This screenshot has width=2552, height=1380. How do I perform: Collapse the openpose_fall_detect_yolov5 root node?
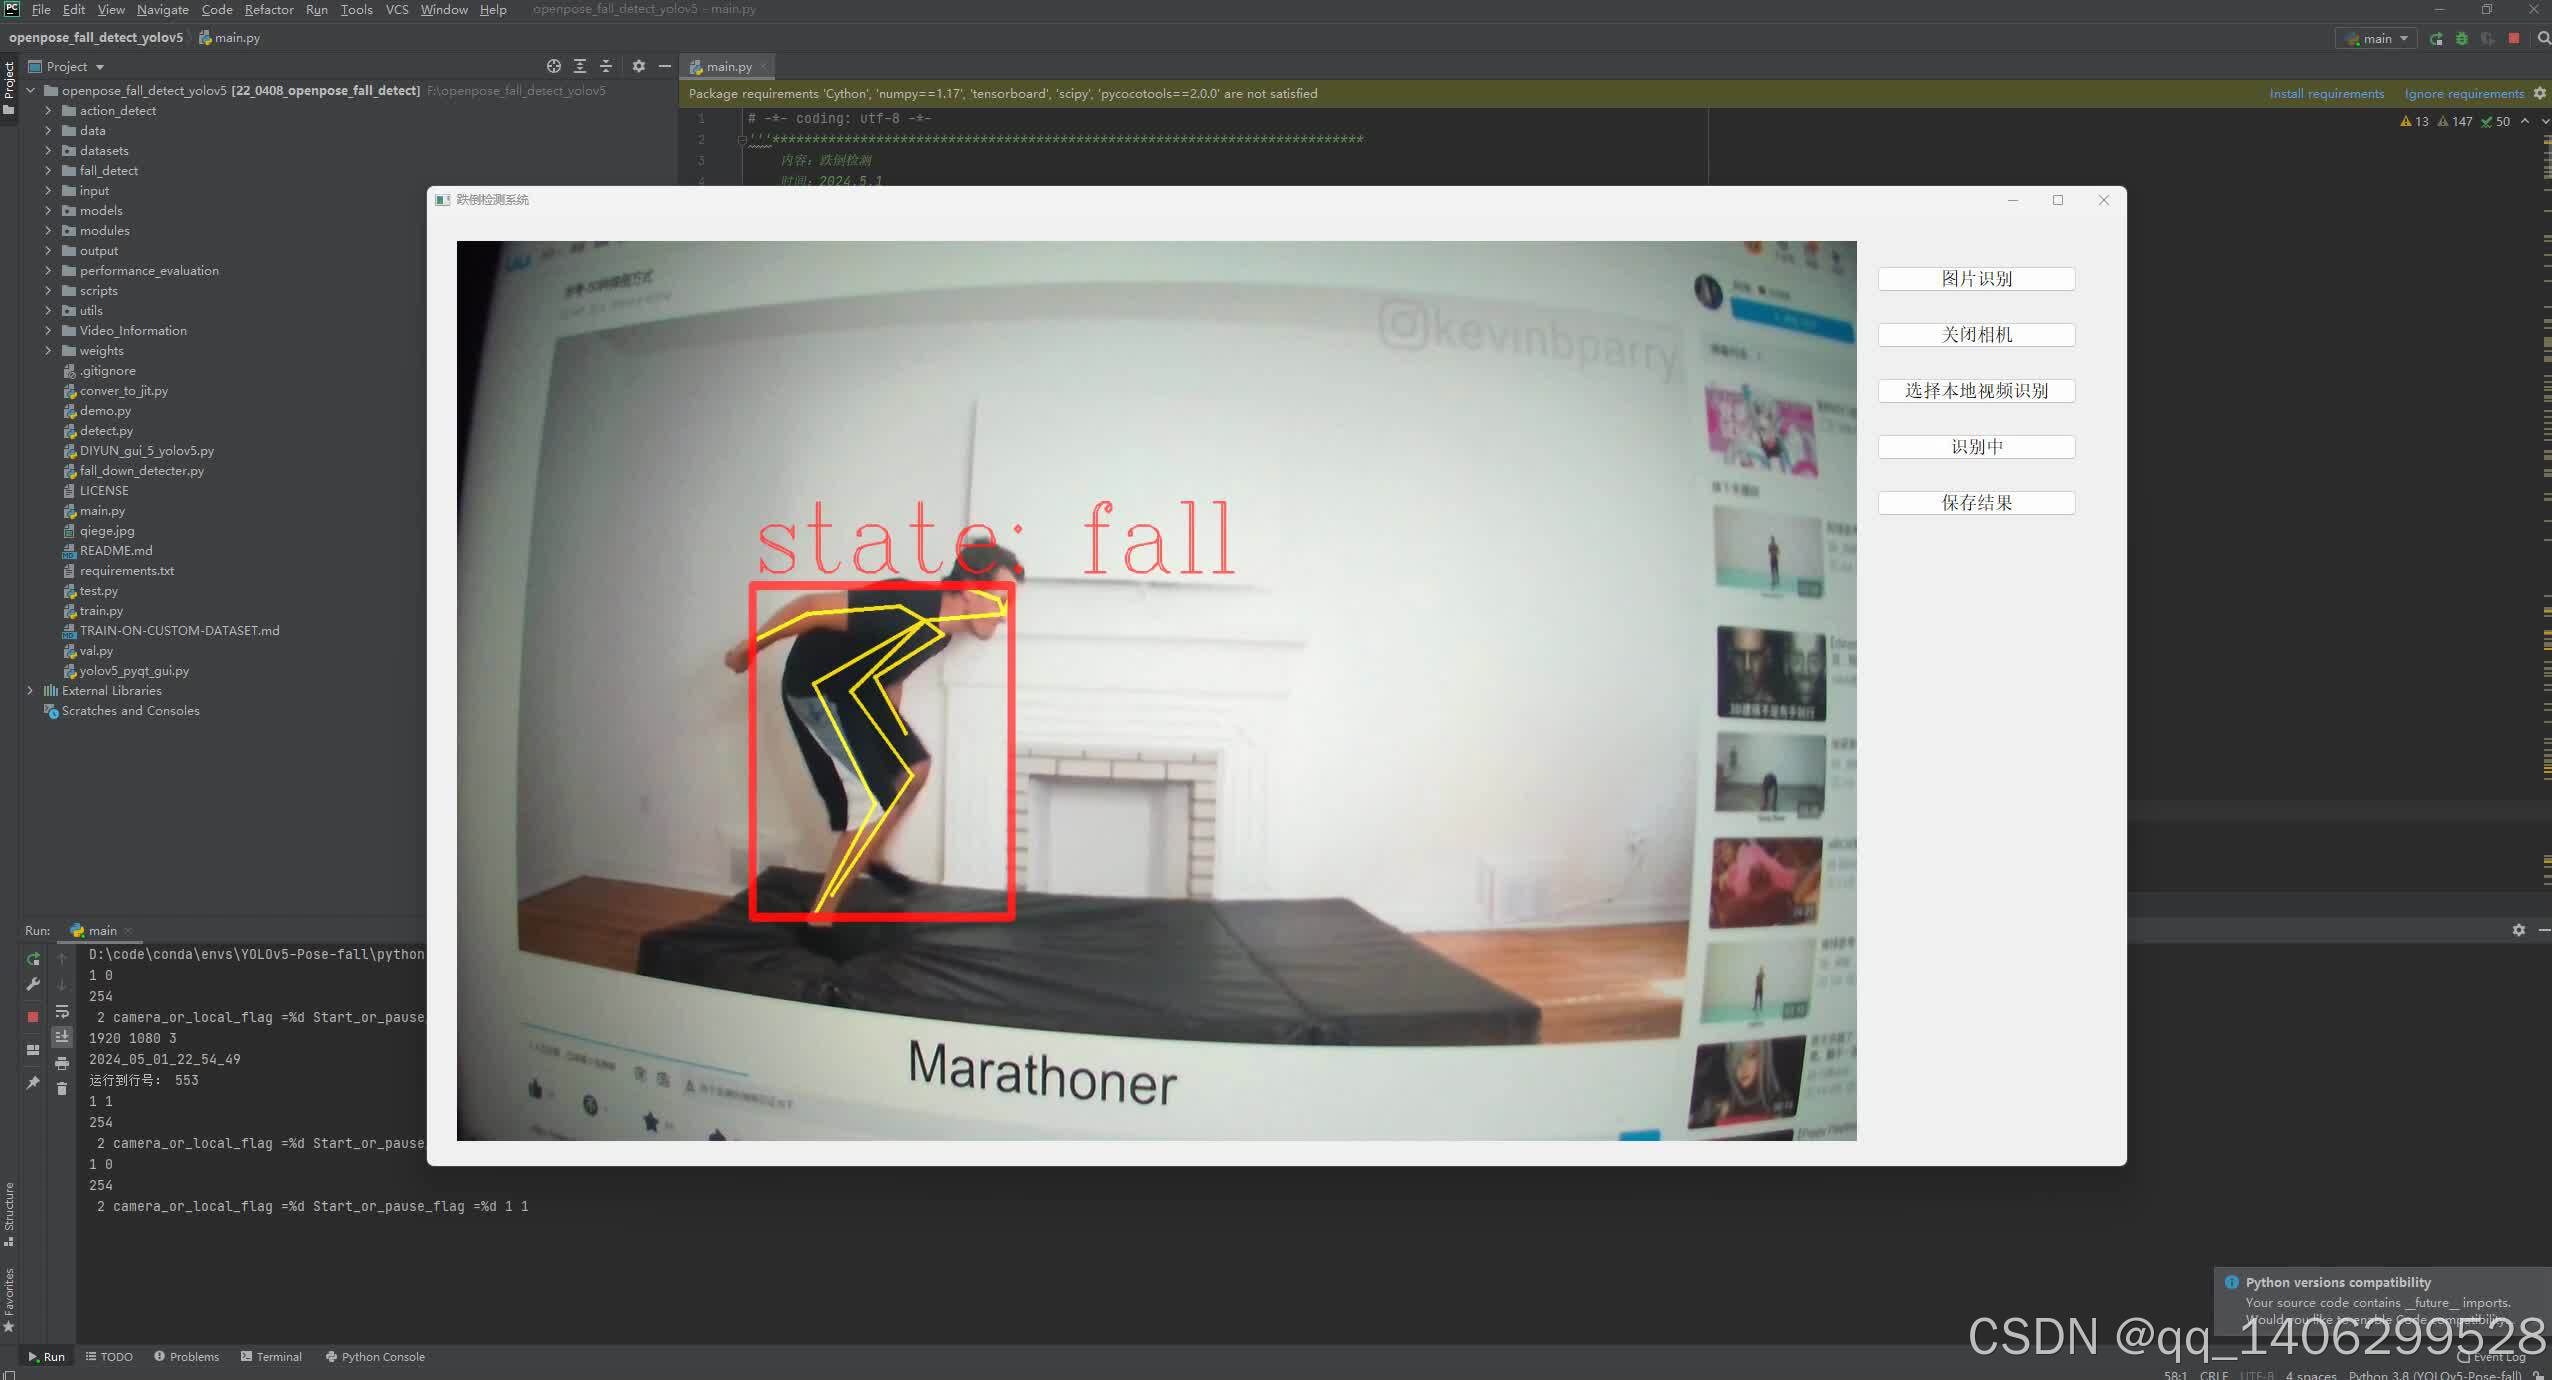pos(30,90)
